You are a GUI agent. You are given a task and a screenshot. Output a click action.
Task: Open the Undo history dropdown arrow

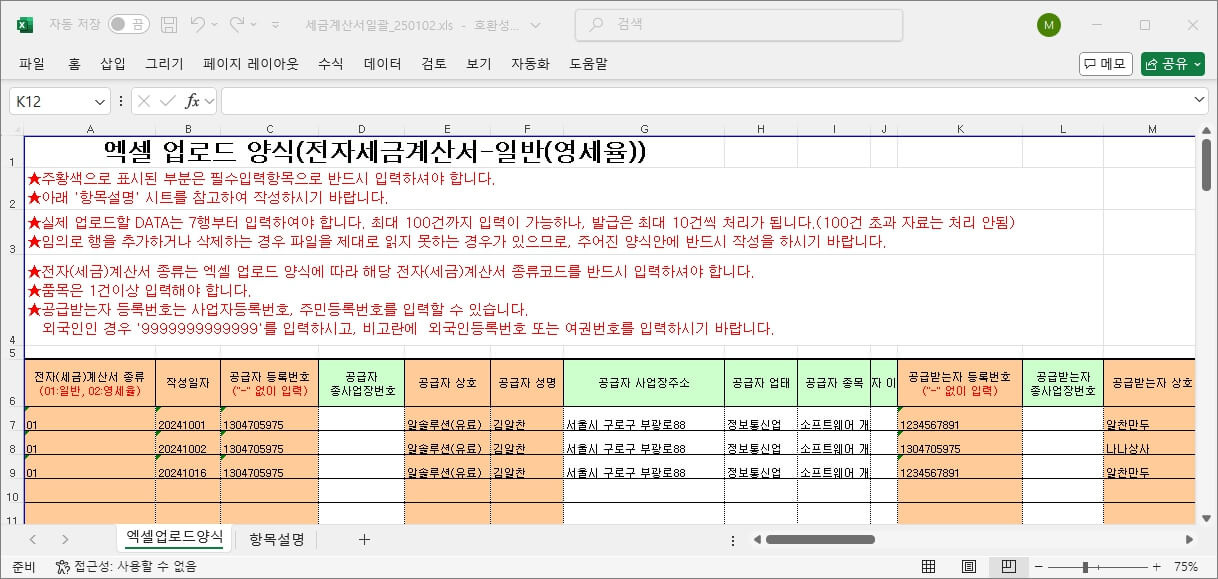coord(215,24)
